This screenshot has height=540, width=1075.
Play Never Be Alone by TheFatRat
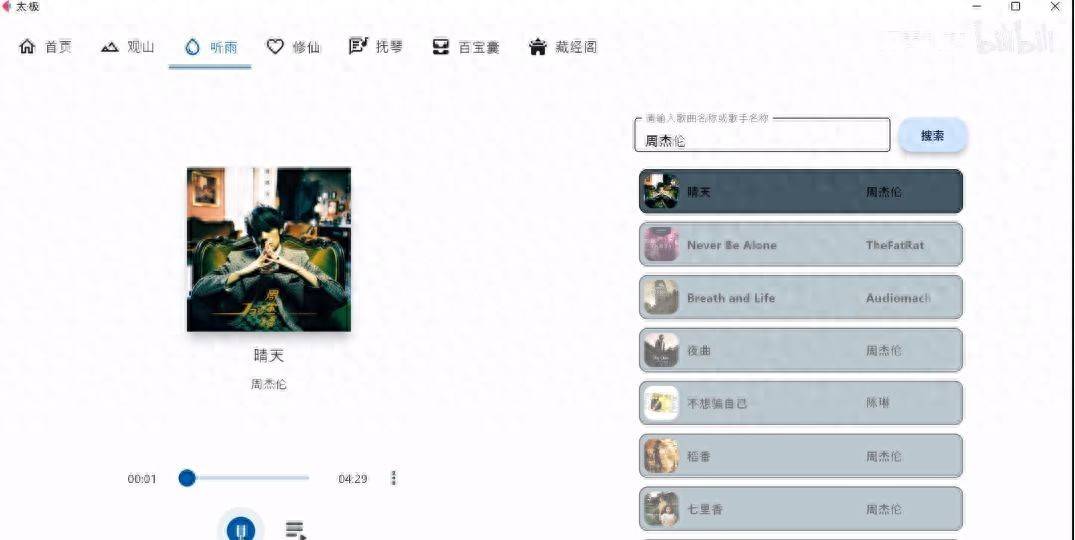801,245
